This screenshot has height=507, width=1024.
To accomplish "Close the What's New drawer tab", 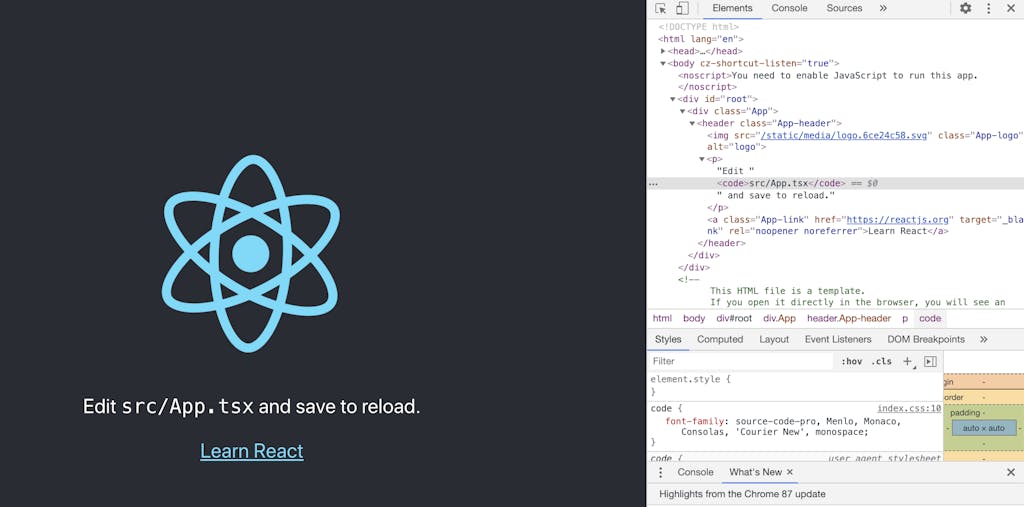I will (790, 472).
